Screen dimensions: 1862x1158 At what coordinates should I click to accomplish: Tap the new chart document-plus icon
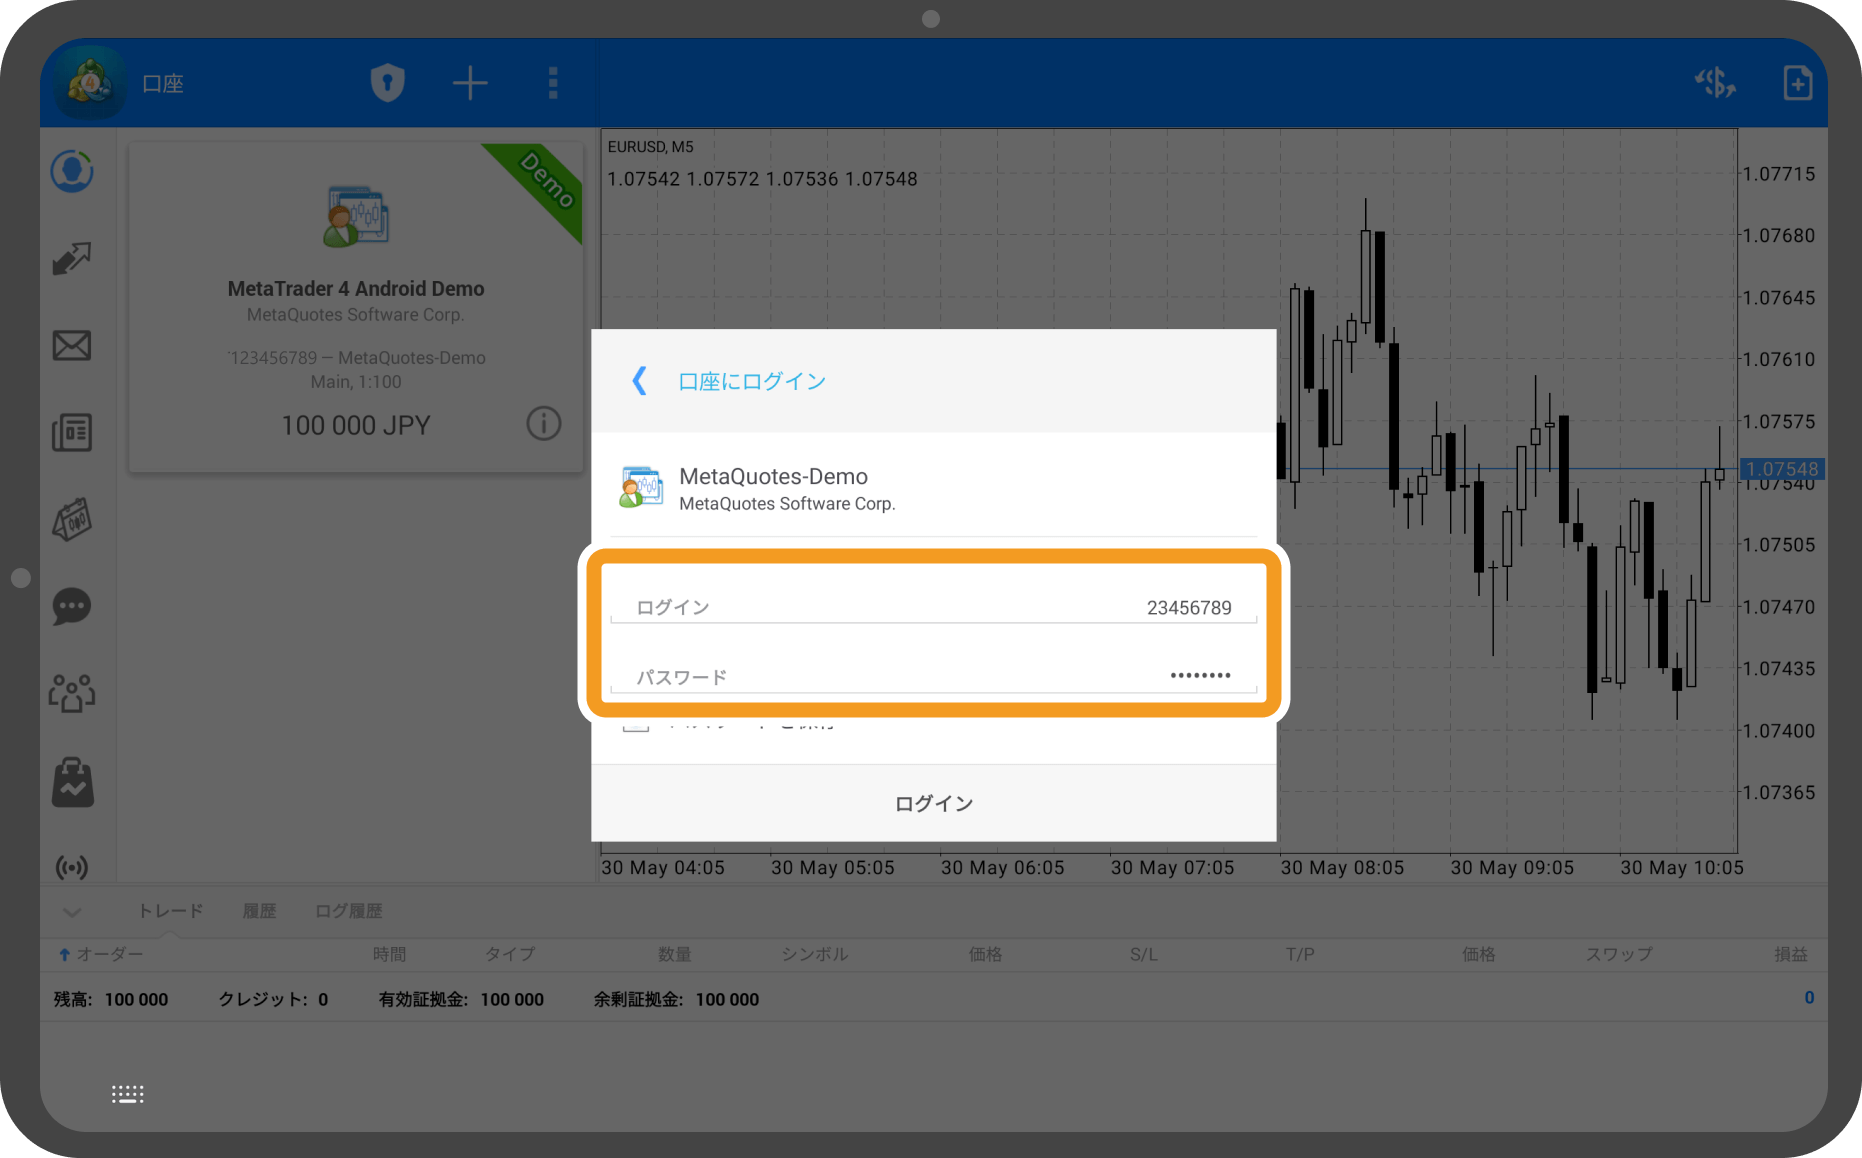(x=1797, y=83)
